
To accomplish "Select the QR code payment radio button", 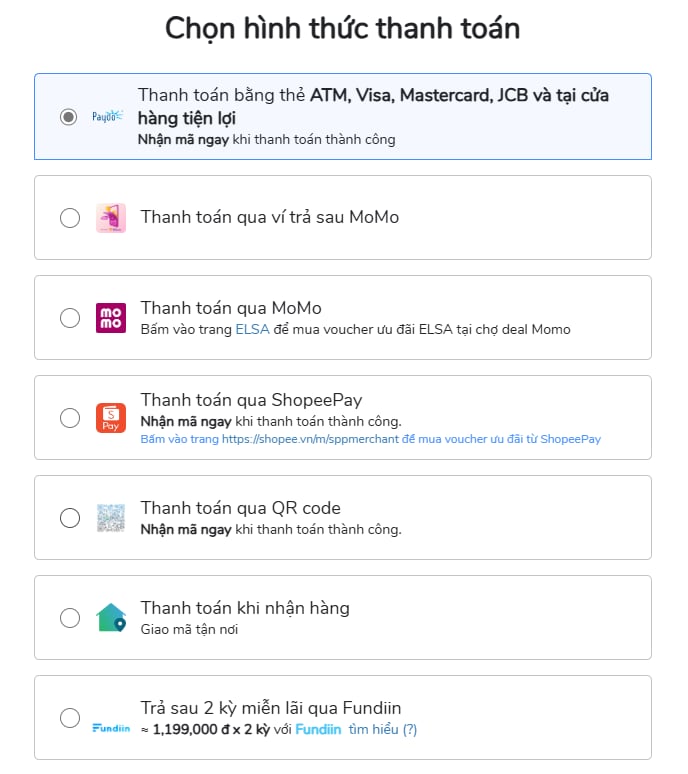I will [x=70, y=518].
